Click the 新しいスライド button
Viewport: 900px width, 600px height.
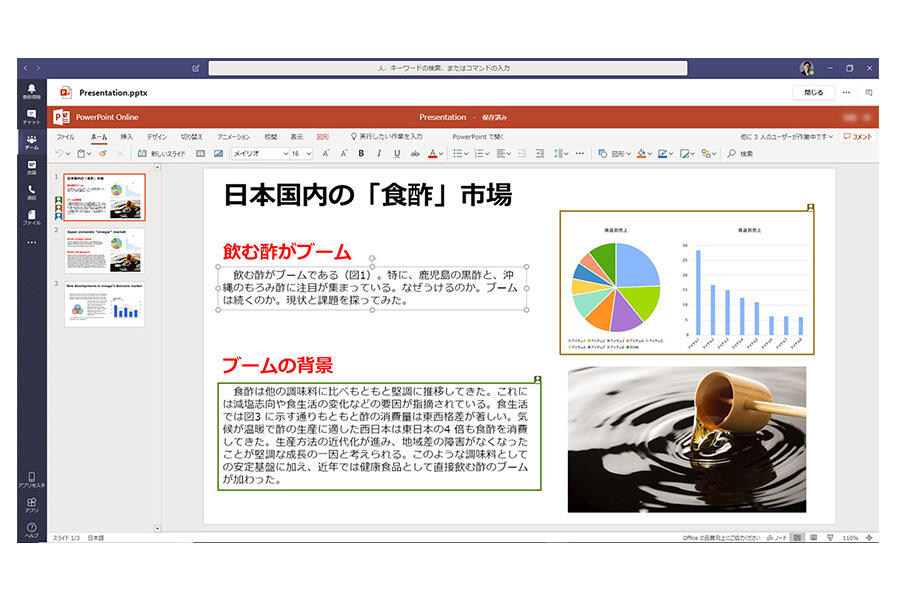[x=162, y=154]
